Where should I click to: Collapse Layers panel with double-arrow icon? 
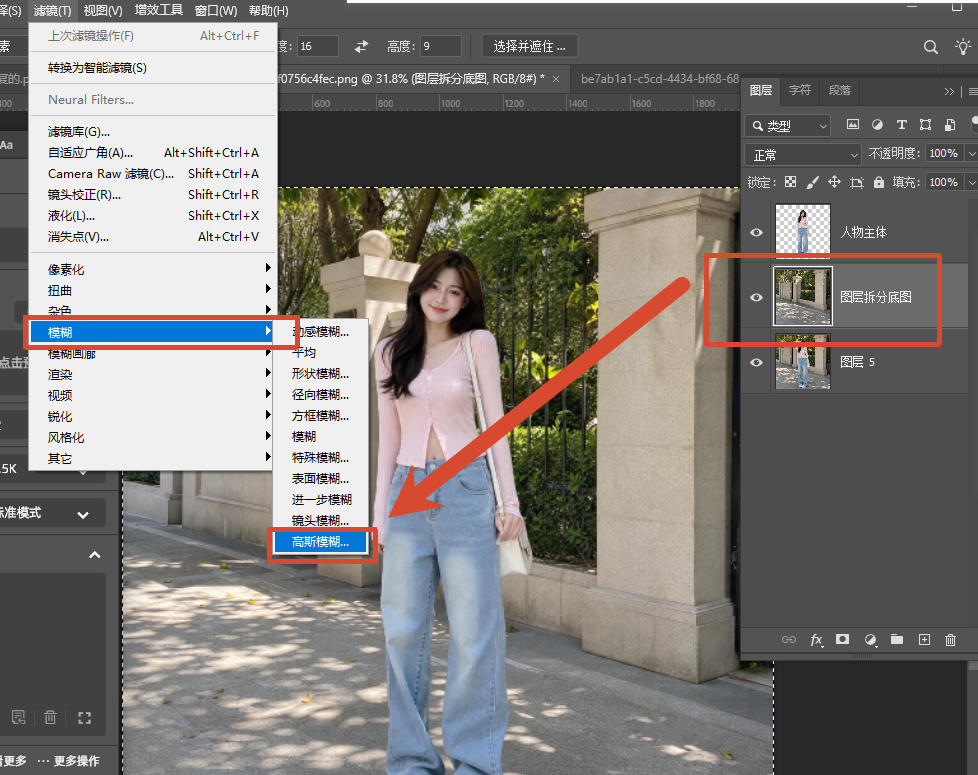pos(949,92)
